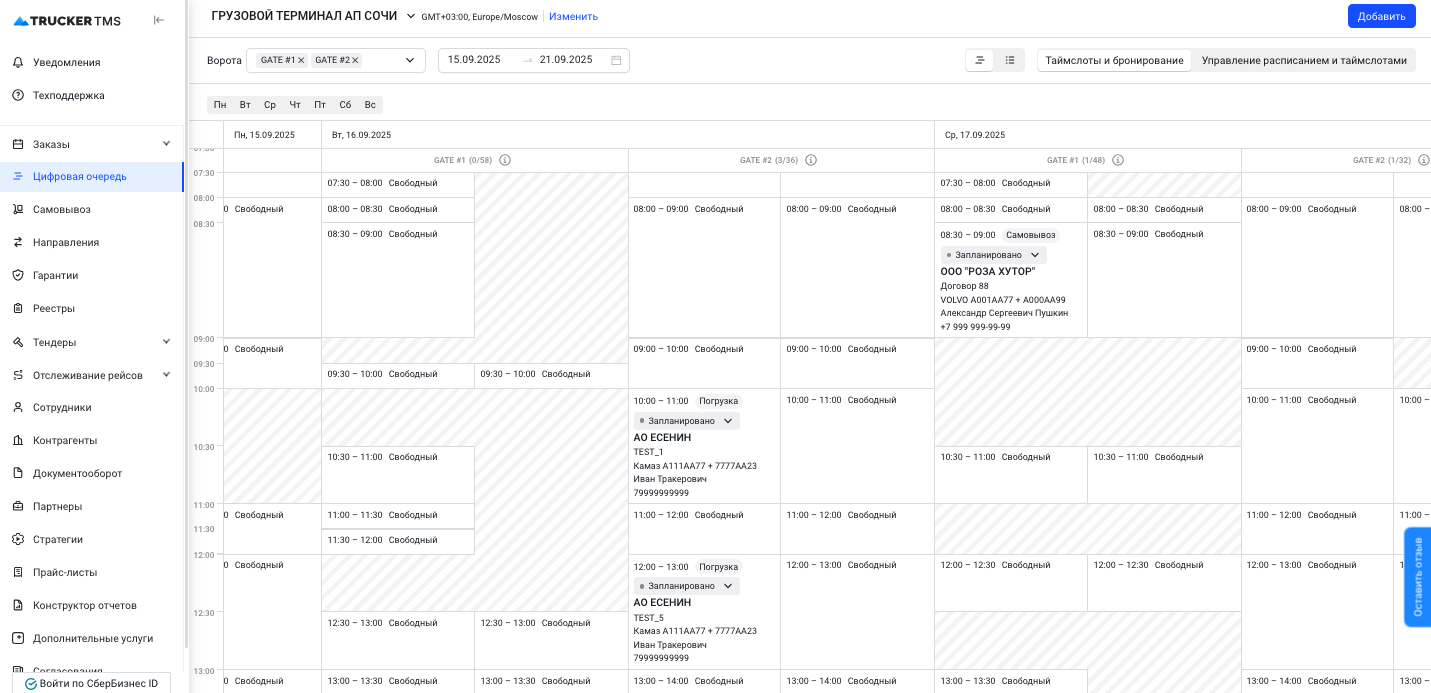This screenshot has width=1431, height=693.
Task: Remove the GATE #1 tag with its X
Action: pos(301,60)
